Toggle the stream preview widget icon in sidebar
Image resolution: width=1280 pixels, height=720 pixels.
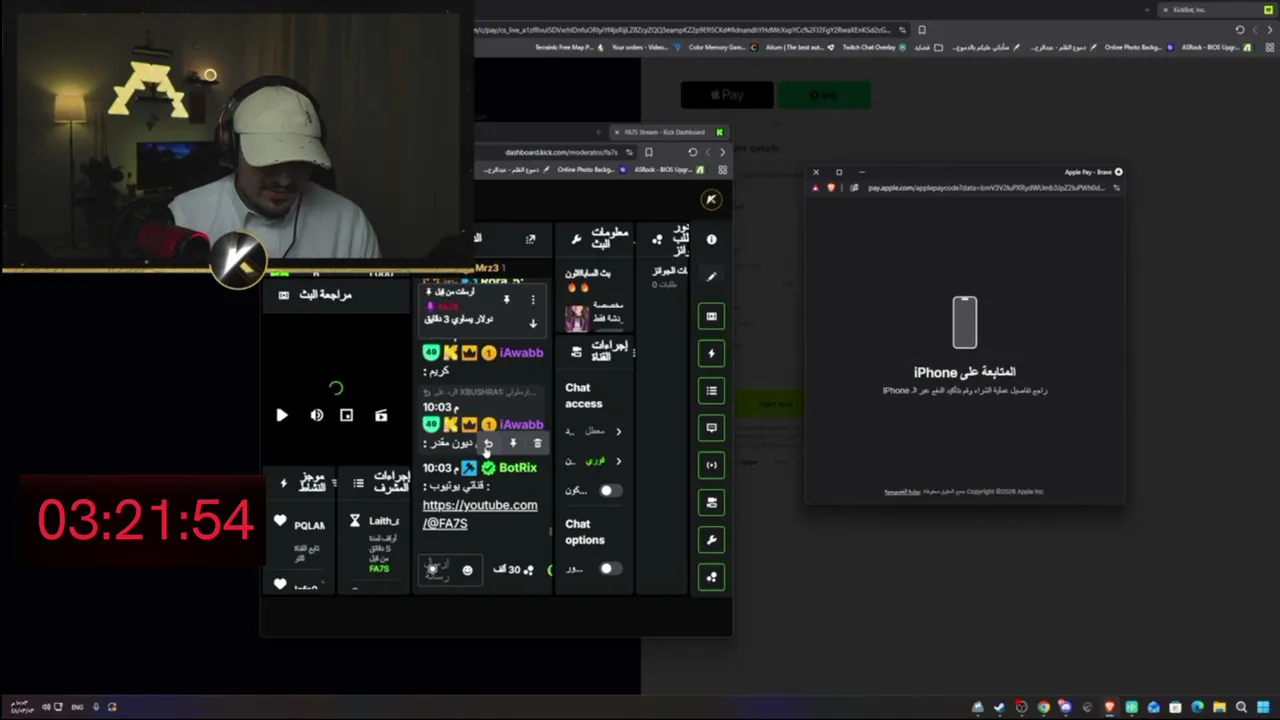pyautogui.click(x=711, y=316)
